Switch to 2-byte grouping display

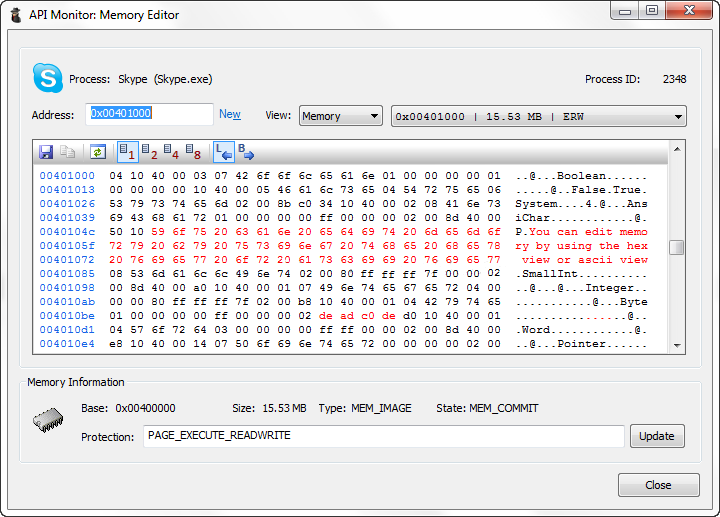[150, 152]
